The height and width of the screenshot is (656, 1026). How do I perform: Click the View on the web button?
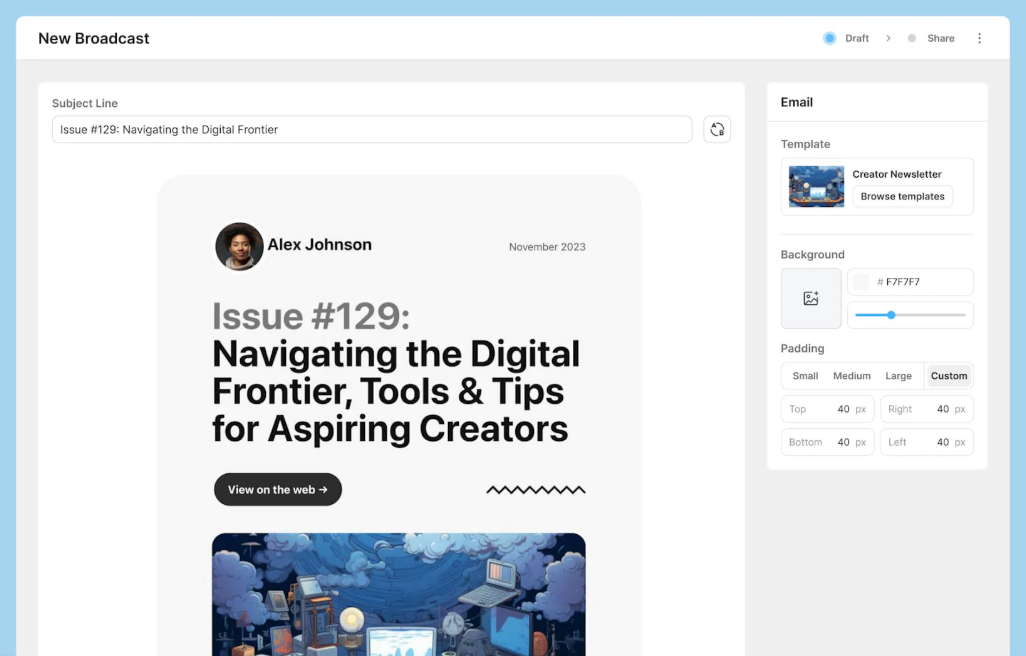[x=277, y=489]
